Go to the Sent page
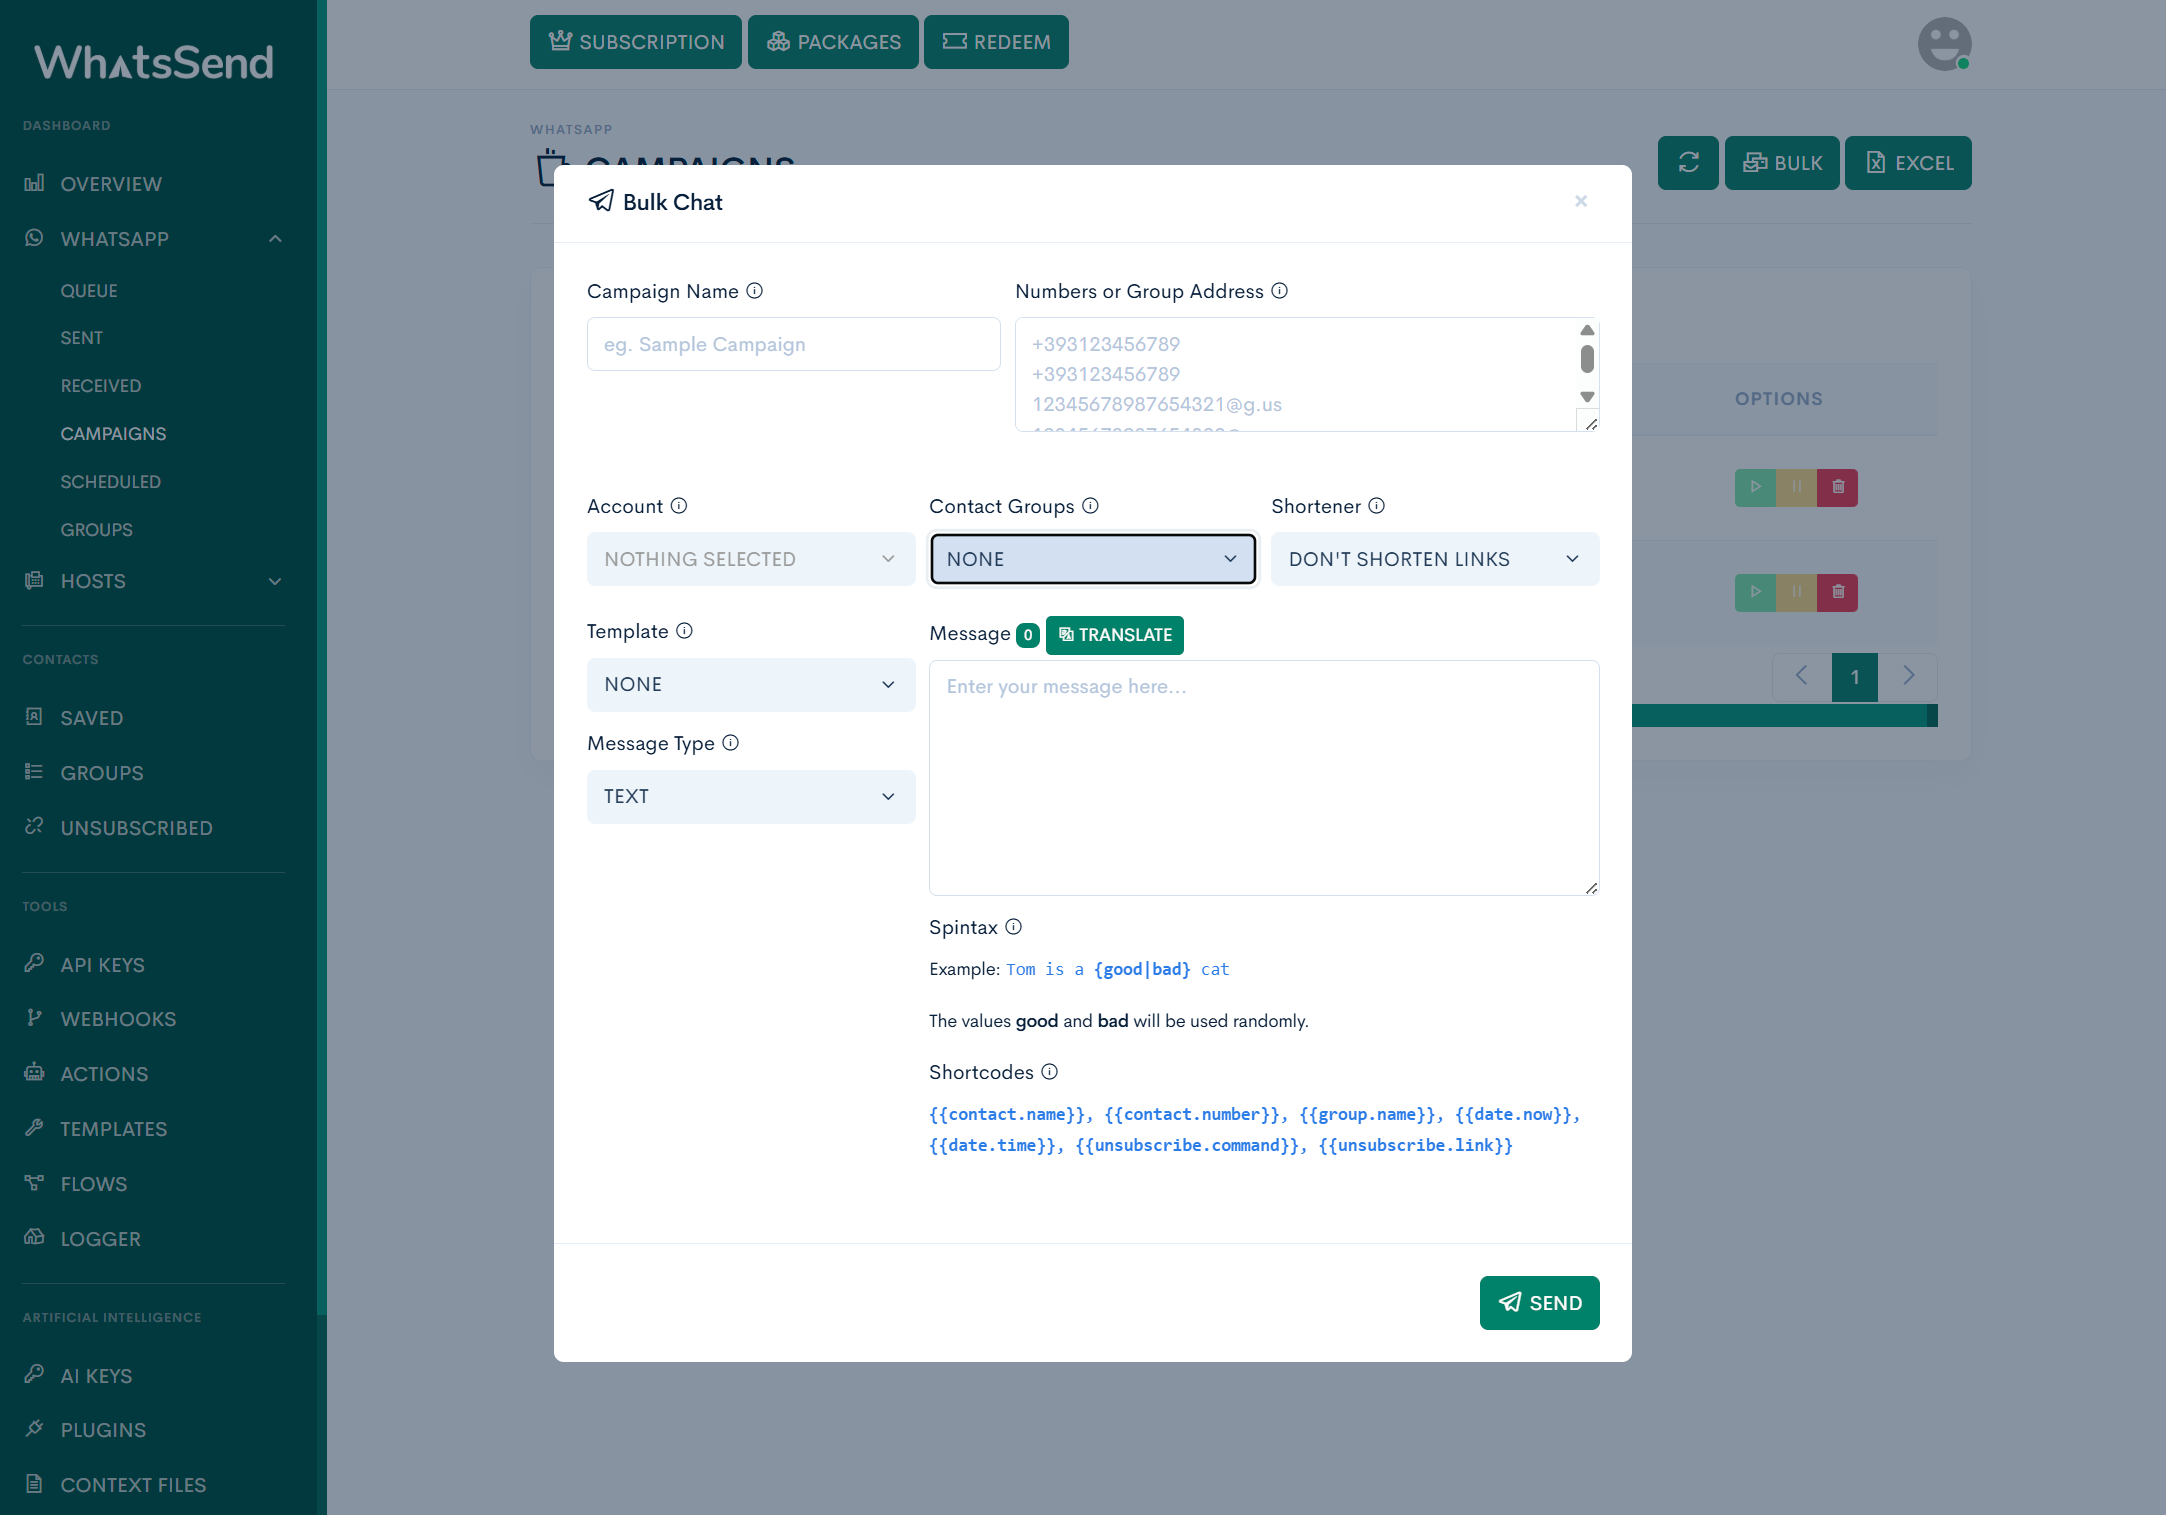Image resolution: width=2166 pixels, height=1515 pixels. [x=82, y=338]
